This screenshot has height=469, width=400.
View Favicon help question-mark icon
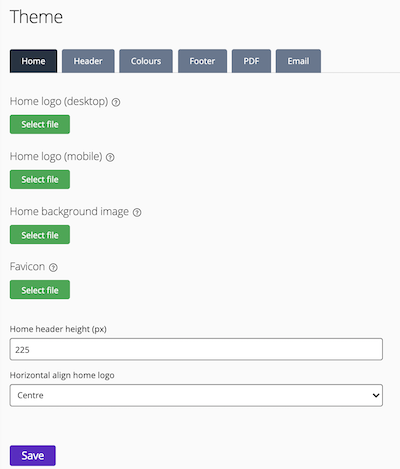(53, 267)
